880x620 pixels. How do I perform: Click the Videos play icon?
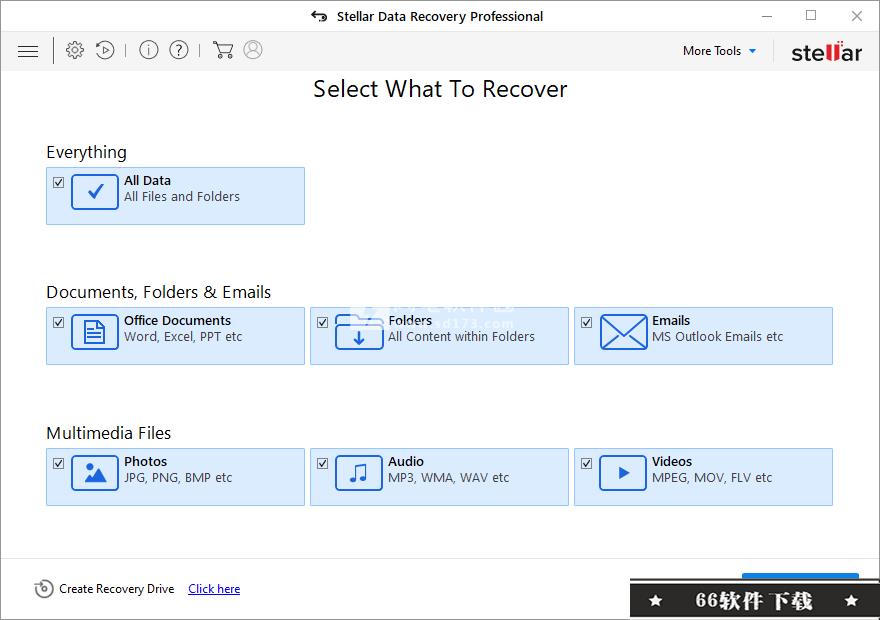[x=623, y=473]
